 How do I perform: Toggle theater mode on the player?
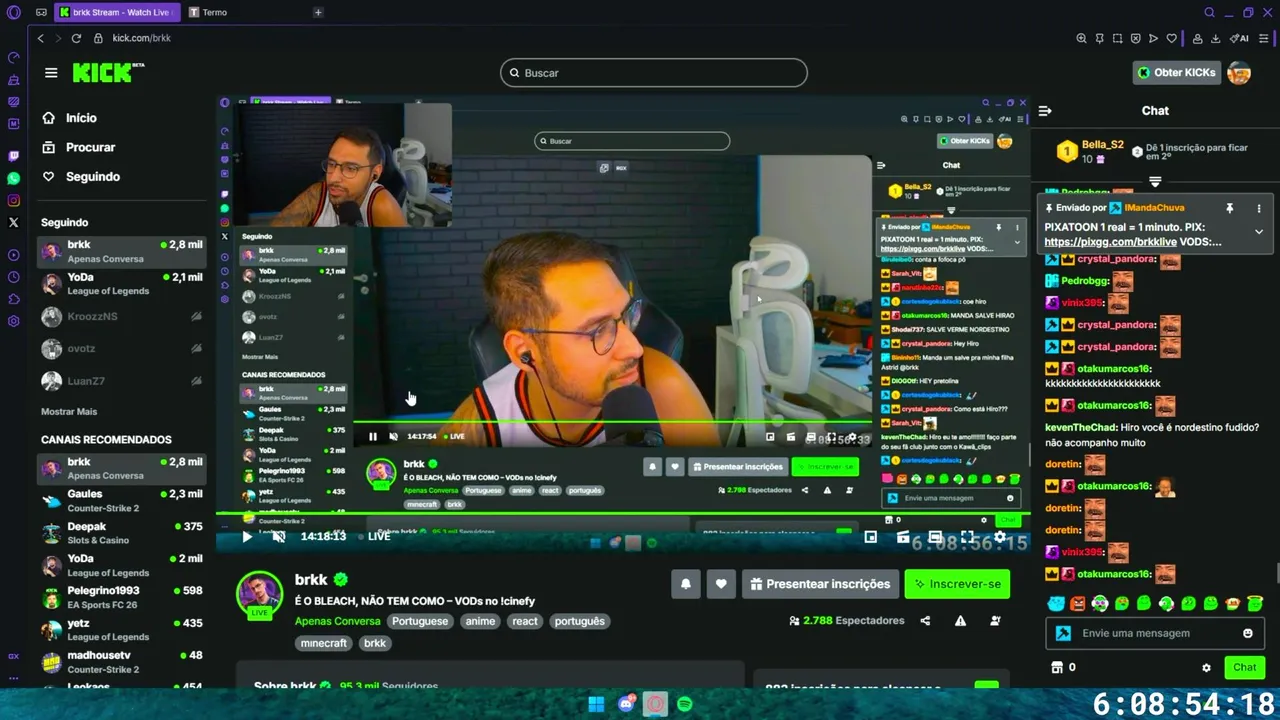tap(935, 537)
